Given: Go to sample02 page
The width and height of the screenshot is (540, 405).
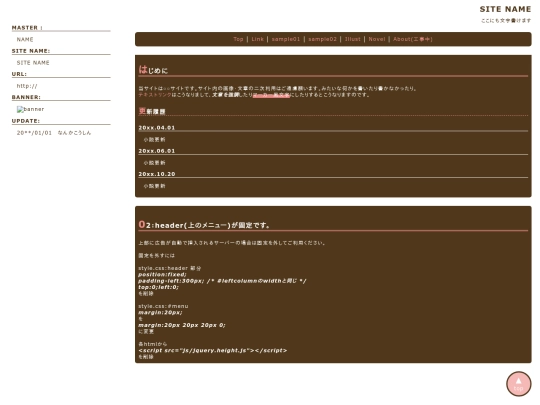Looking at the screenshot, I should click(x=322, y=39).
